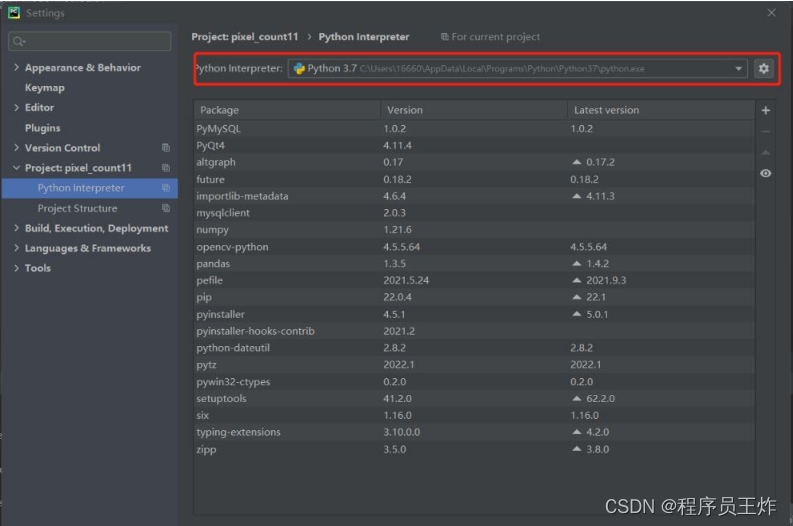Click upgrade arrow next to pyinstaller 5.0.1
The image size is (793, 526).
click(577, 314)
